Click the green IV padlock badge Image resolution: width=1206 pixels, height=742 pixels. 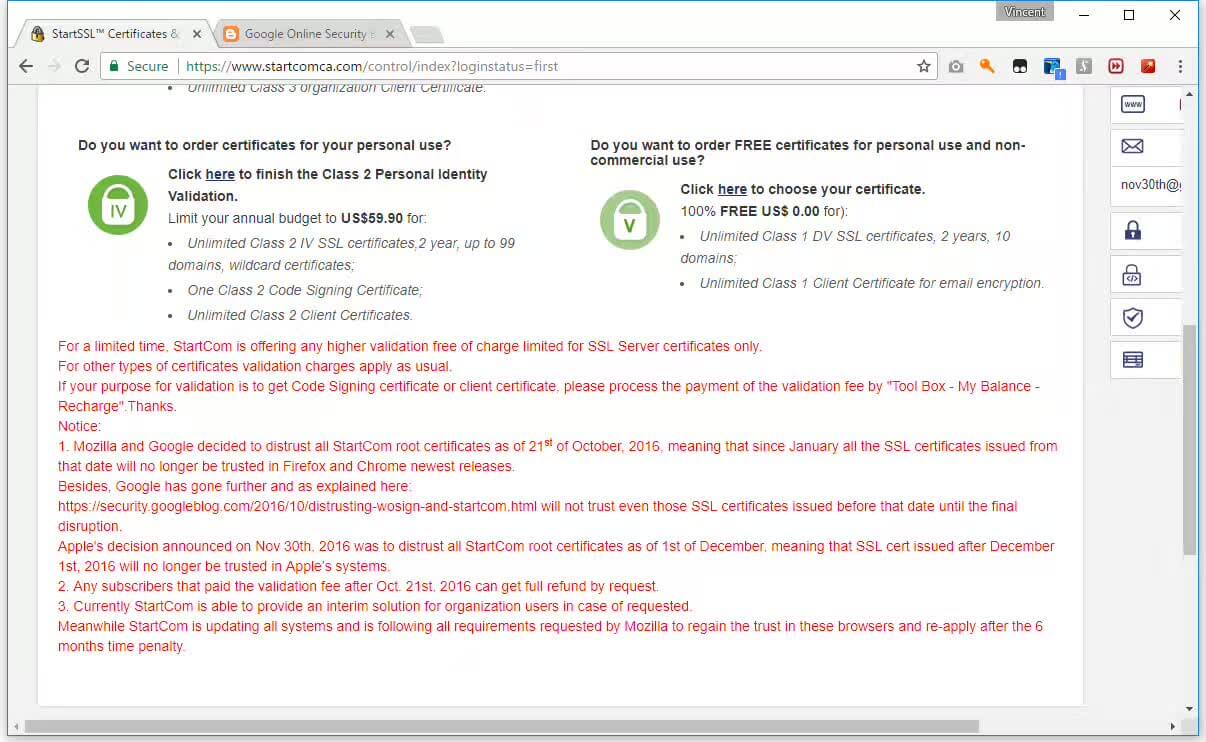click(118, 205)
